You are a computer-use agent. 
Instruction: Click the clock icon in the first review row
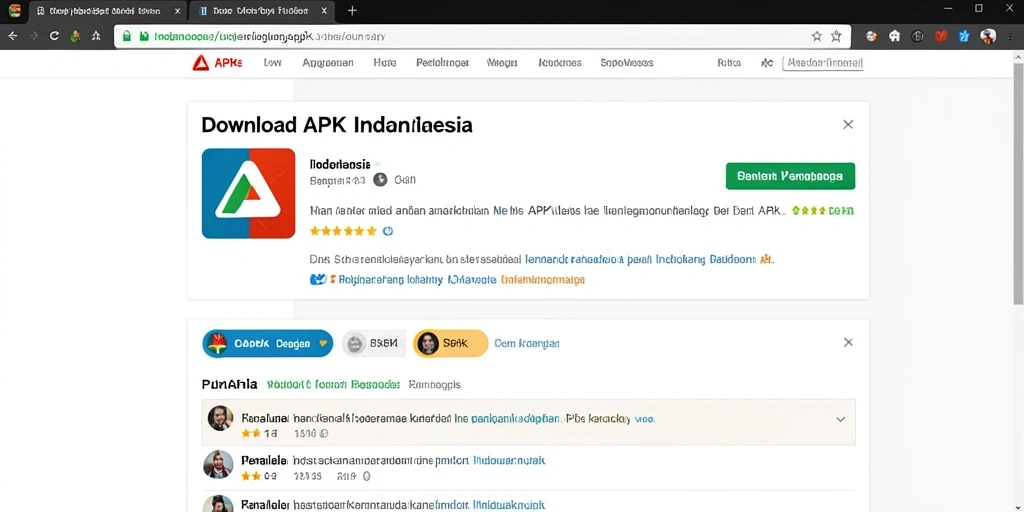click(x=324, y=433)
